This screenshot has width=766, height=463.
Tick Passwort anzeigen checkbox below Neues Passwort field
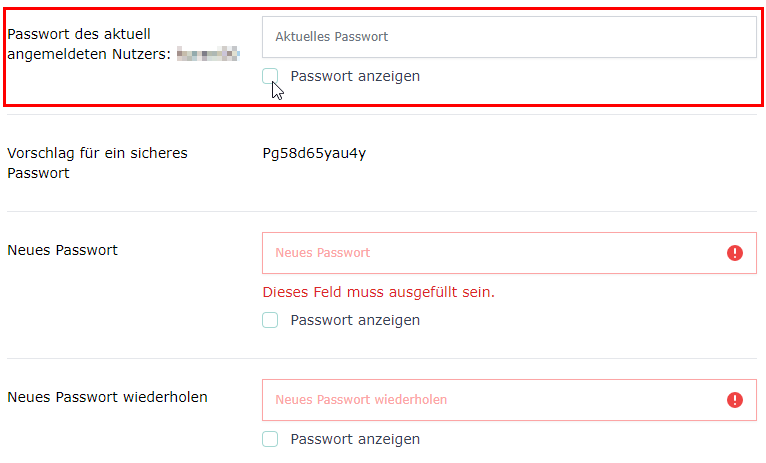(270, 320)
